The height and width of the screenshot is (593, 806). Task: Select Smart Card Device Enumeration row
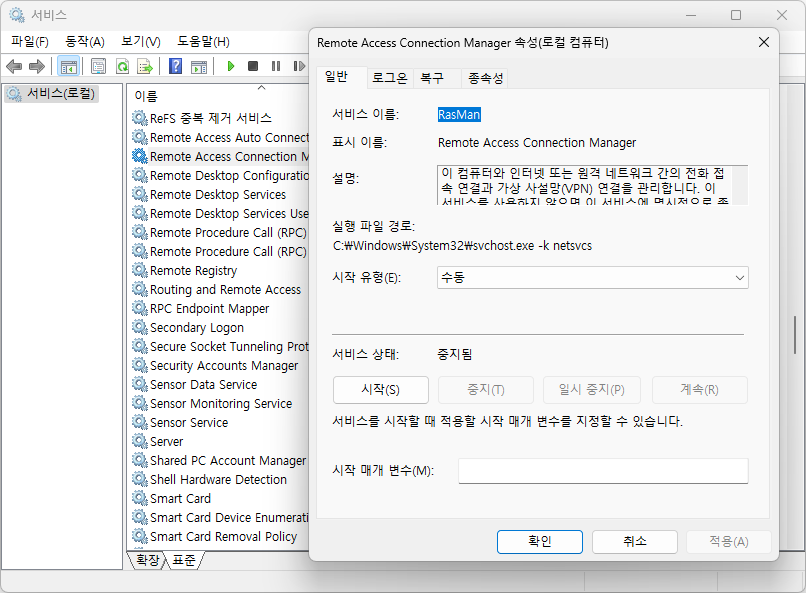pos(220,517)
